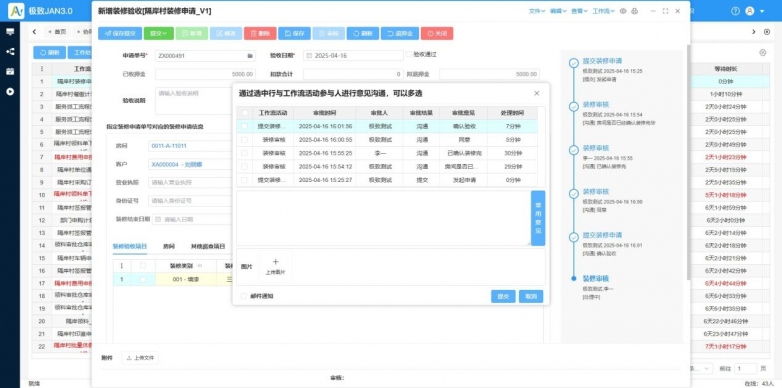Check the row with 确认验收 opinion
782x388 pixels.
coord(244,127)
